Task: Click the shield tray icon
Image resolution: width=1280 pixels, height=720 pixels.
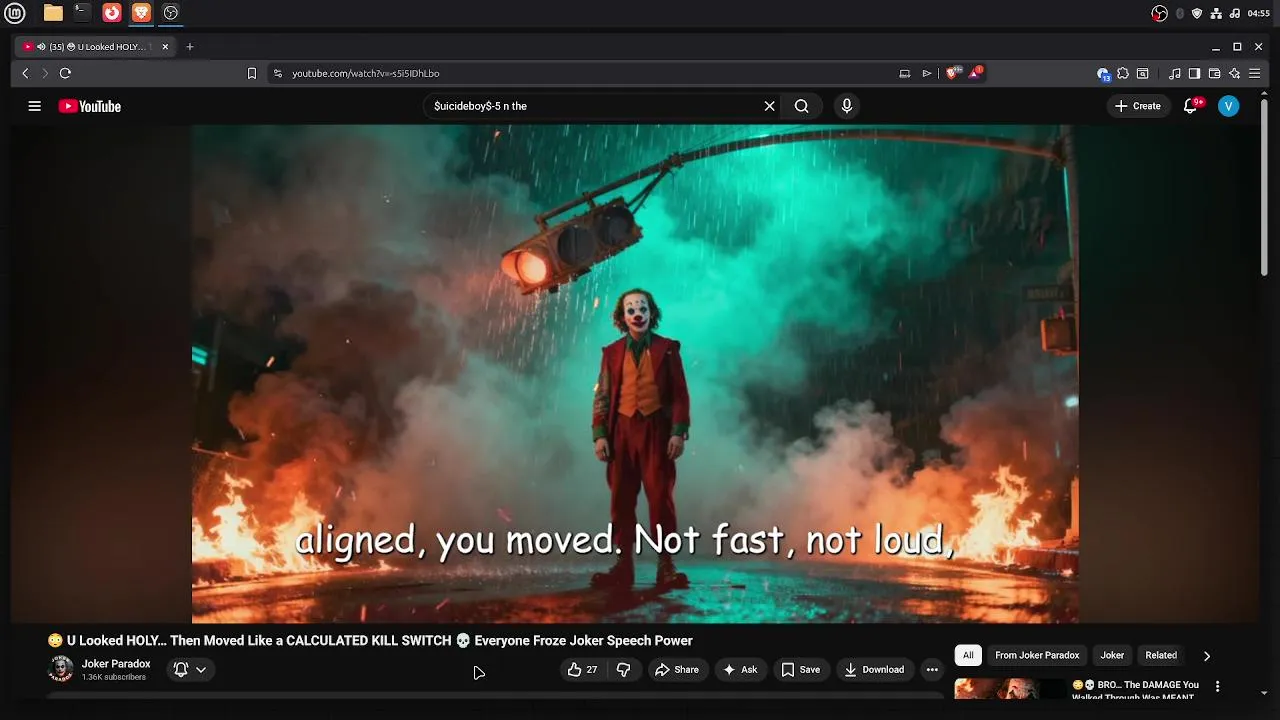Action: pos(1197,13)
